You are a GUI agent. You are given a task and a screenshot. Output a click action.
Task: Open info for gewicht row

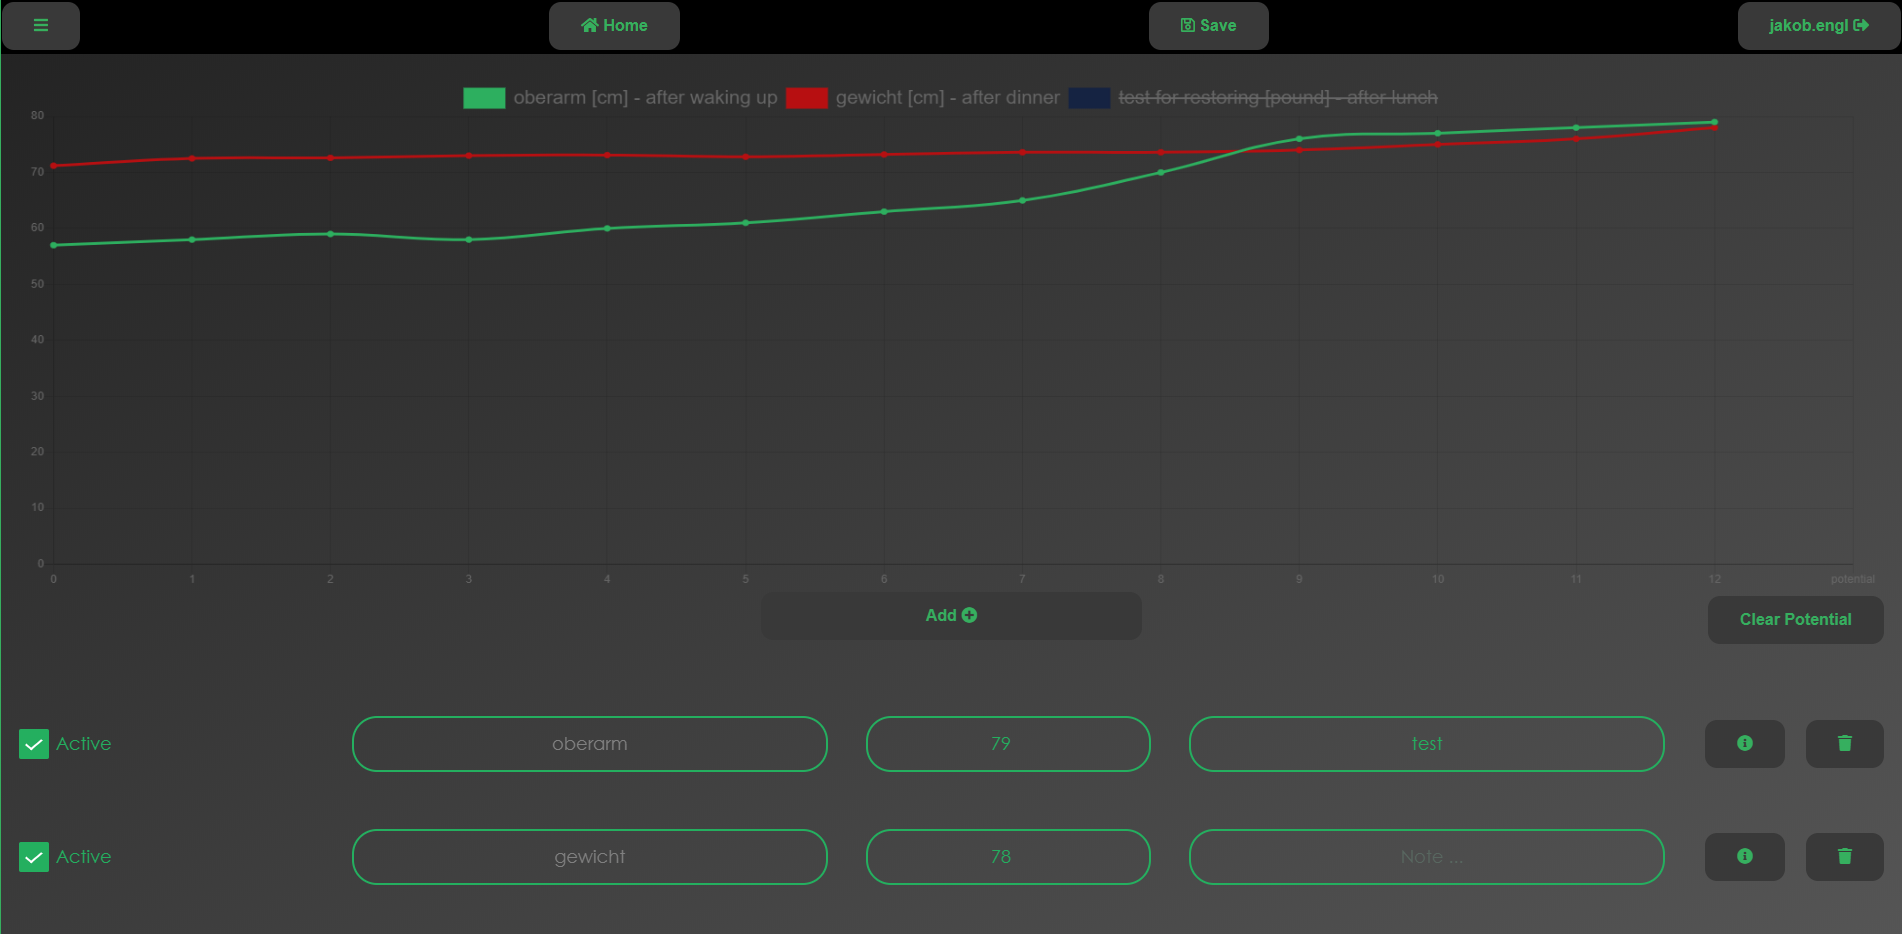point(1745,857)
